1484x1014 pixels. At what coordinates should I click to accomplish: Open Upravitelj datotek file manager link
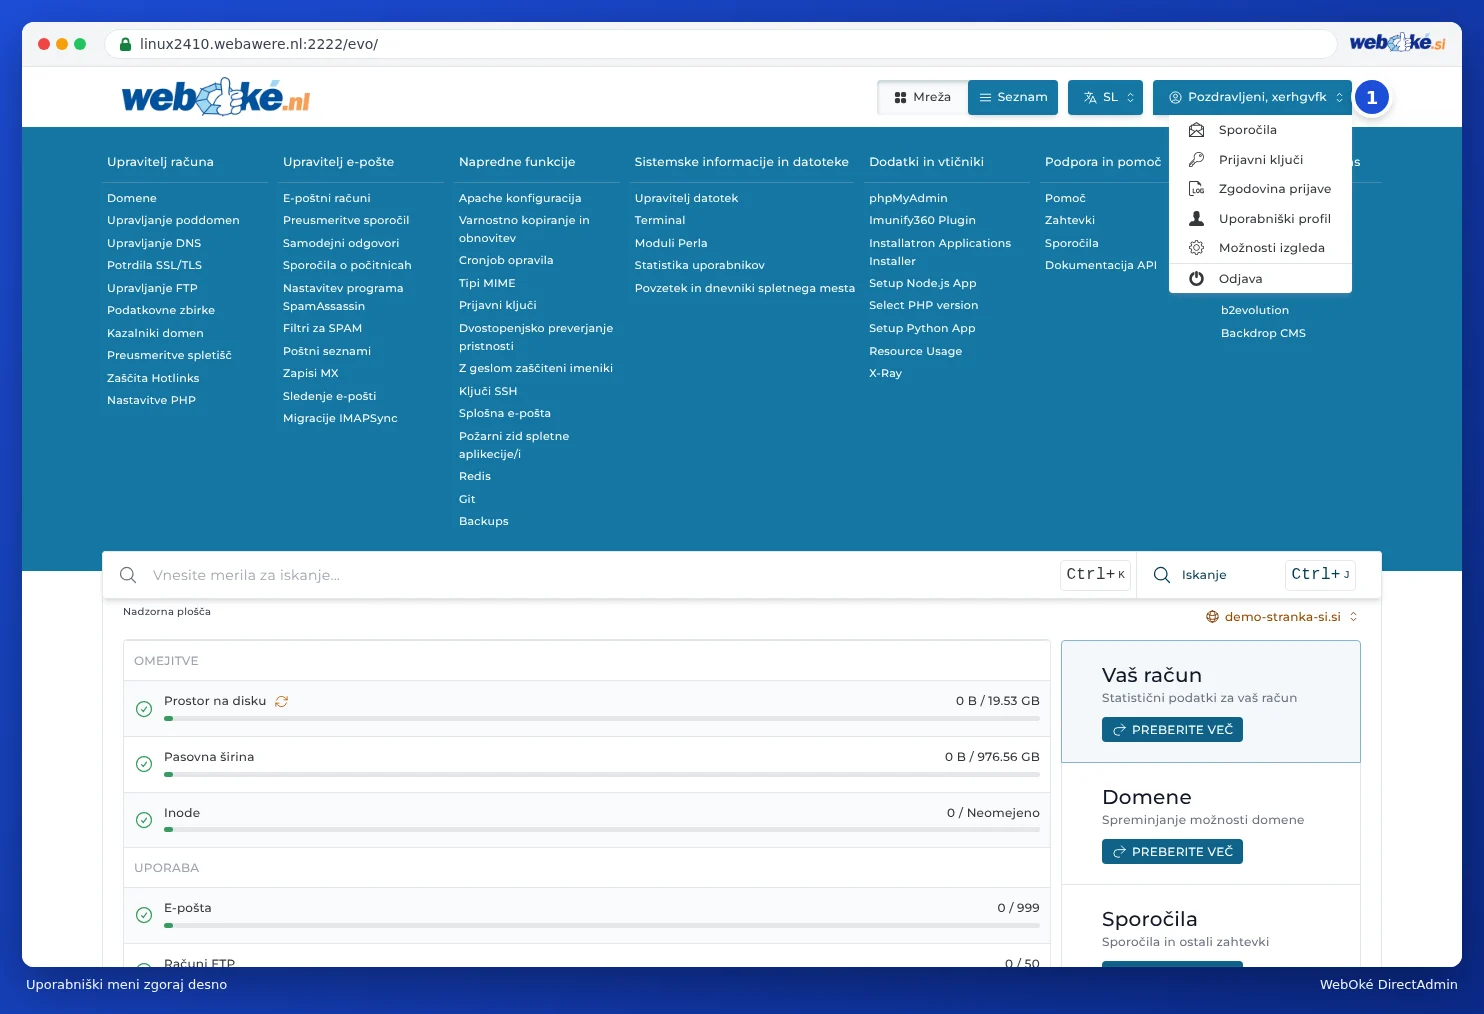686,198
